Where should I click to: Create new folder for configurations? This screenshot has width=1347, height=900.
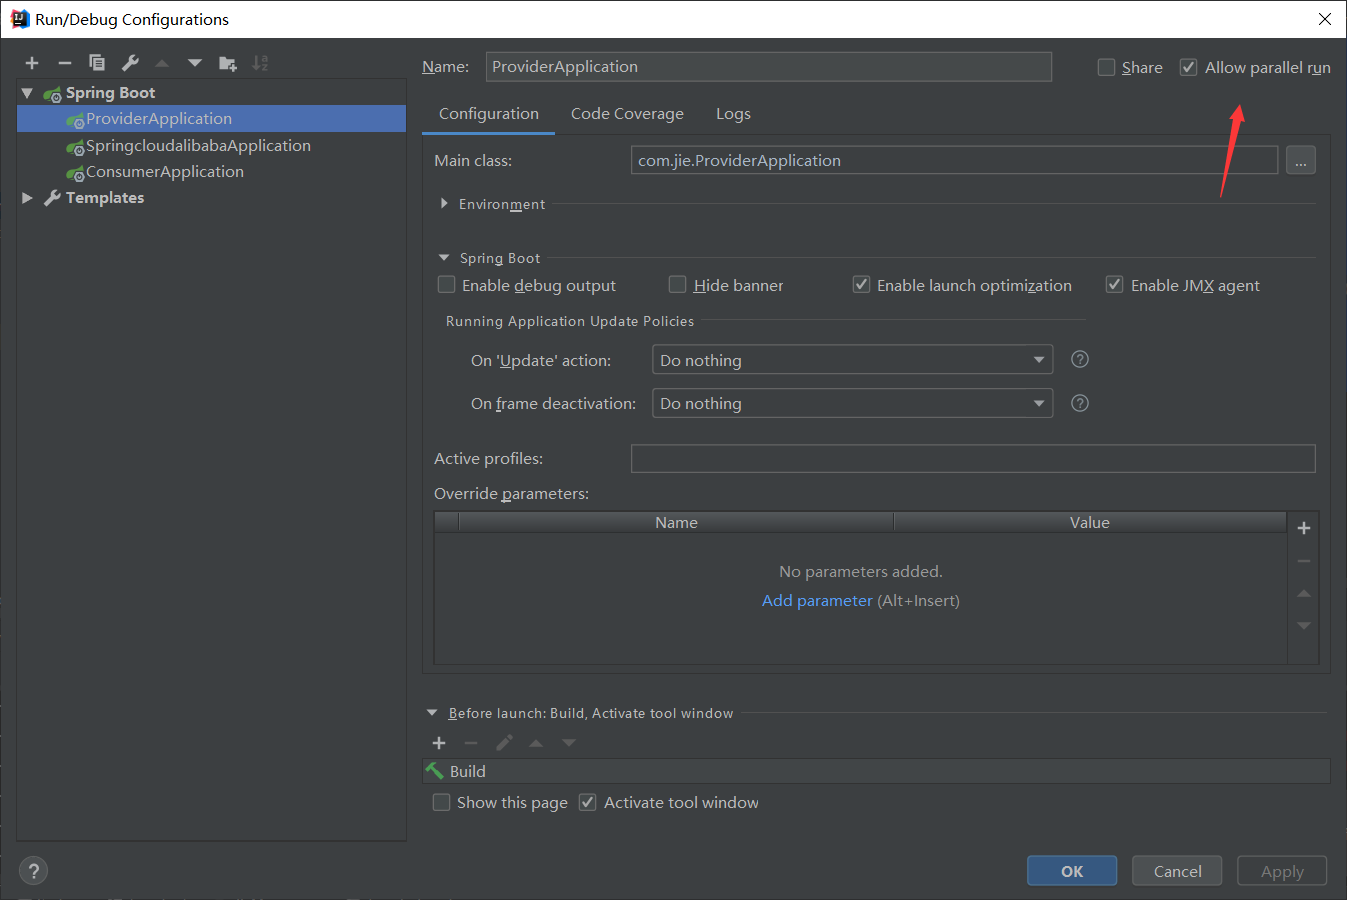point(228,63)
